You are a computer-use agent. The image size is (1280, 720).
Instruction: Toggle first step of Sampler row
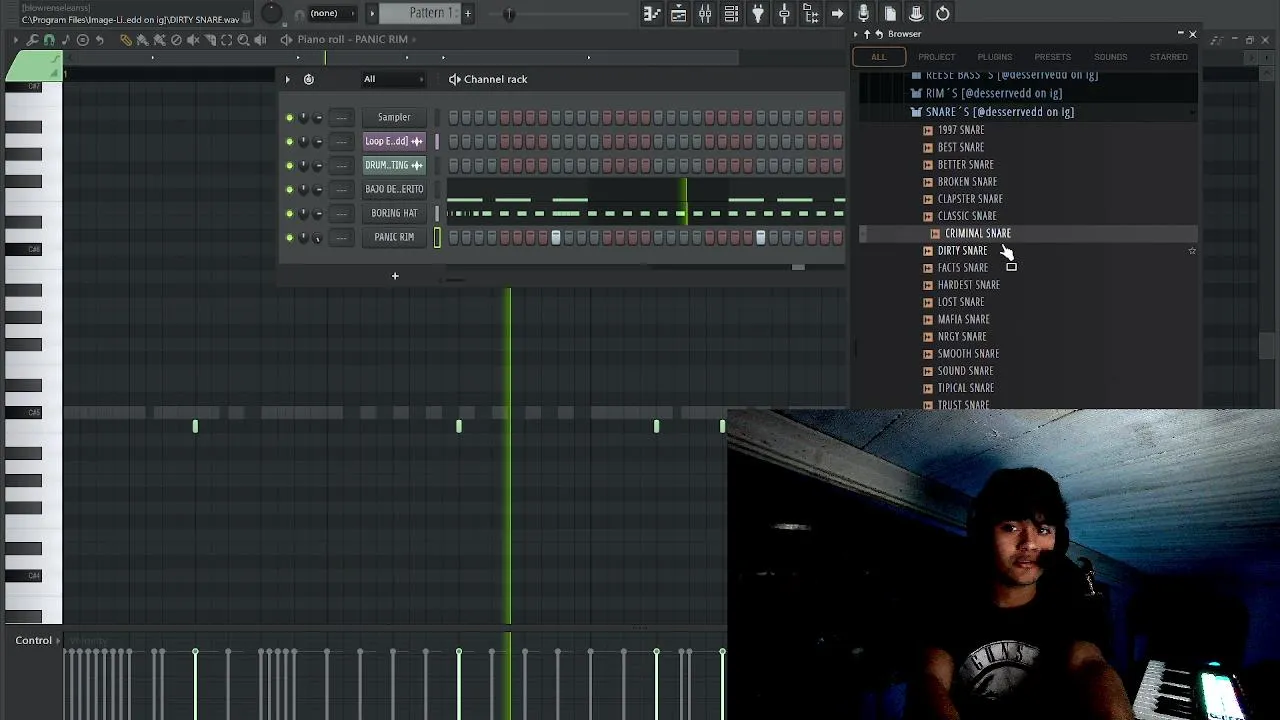click(x=453, y=117)
